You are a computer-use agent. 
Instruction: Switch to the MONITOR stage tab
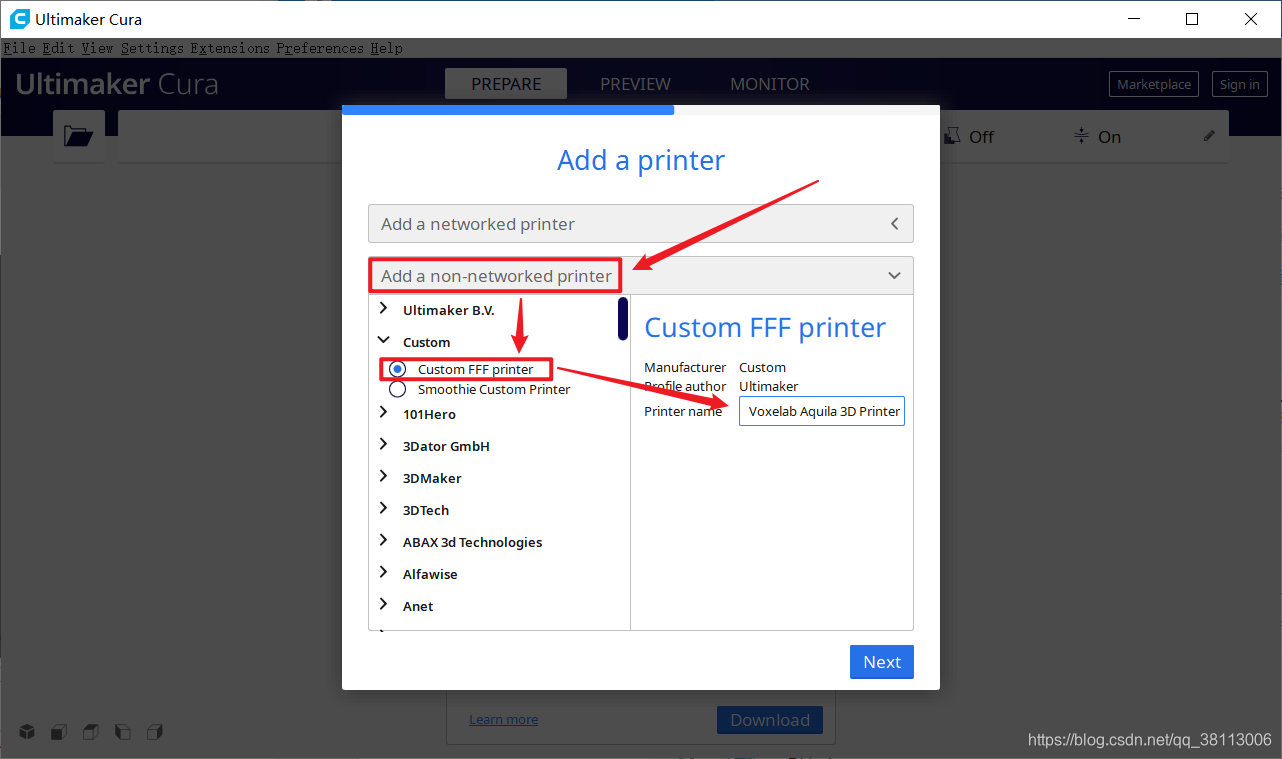(770, 84)
